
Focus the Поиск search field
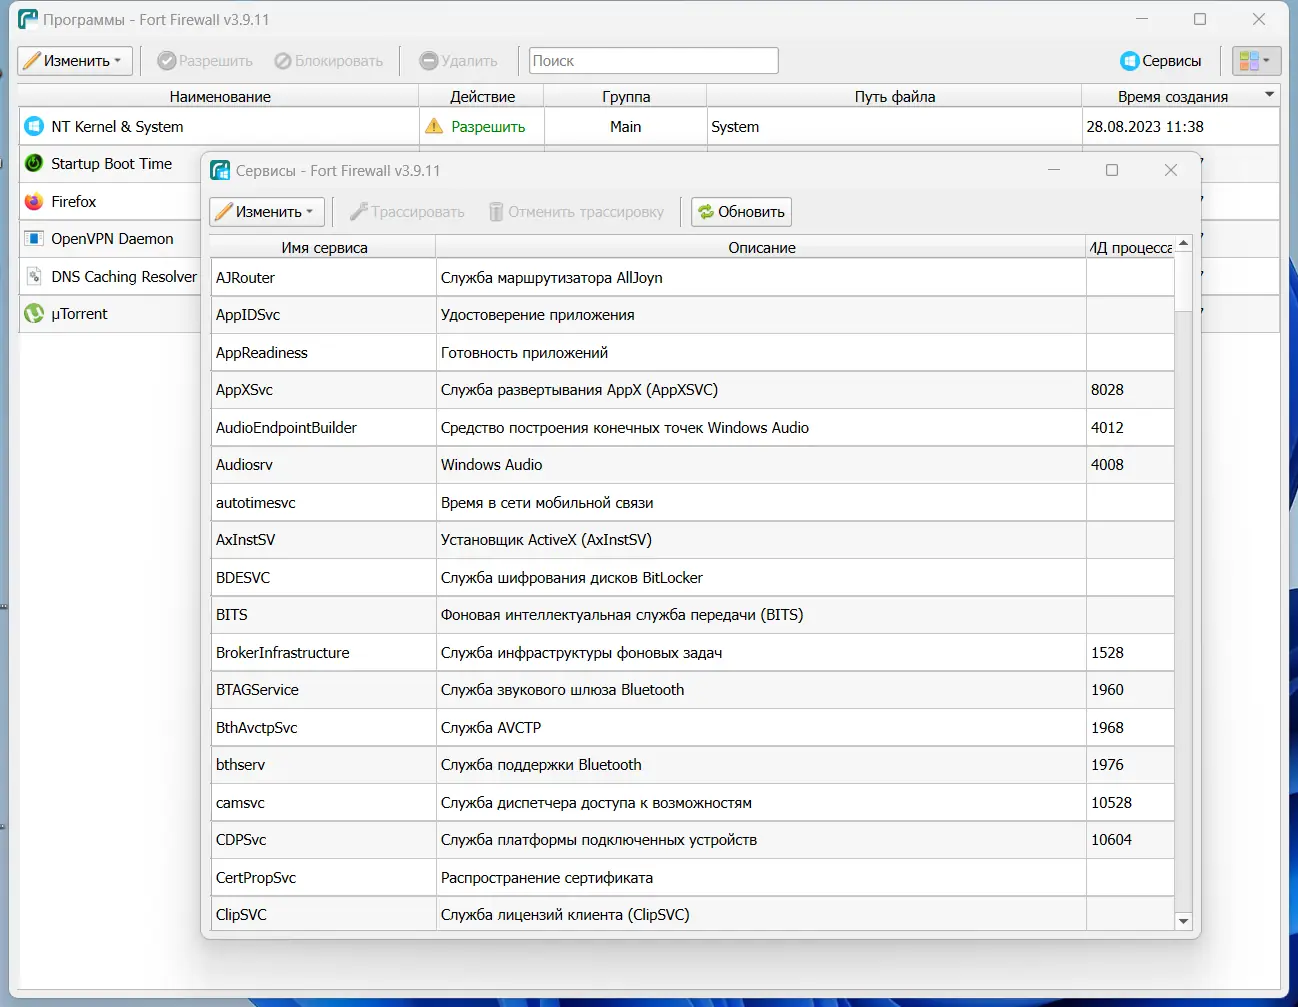[x=654, y=61]
